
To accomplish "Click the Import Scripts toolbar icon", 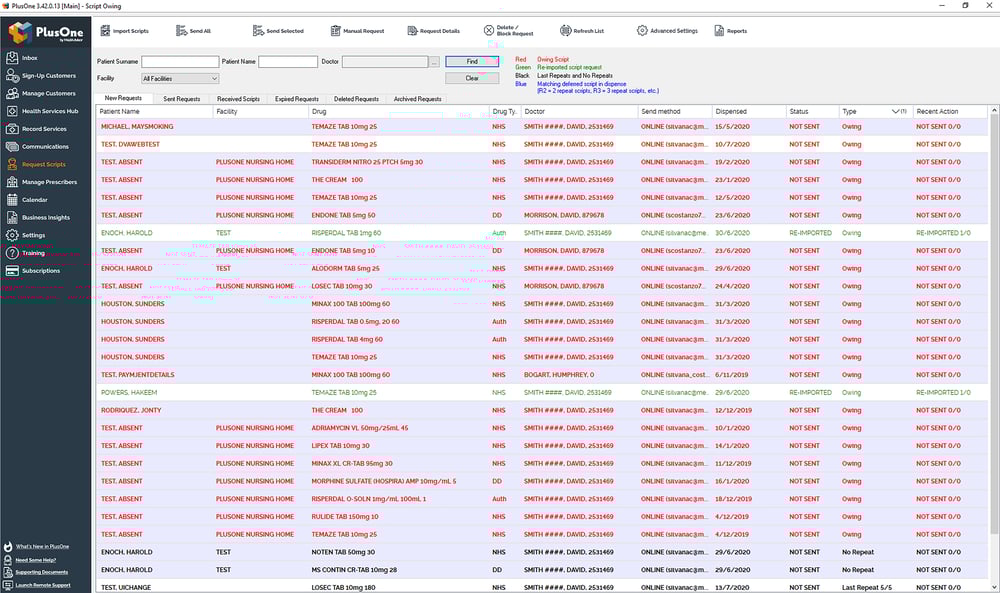I will [x=105, y=31].
